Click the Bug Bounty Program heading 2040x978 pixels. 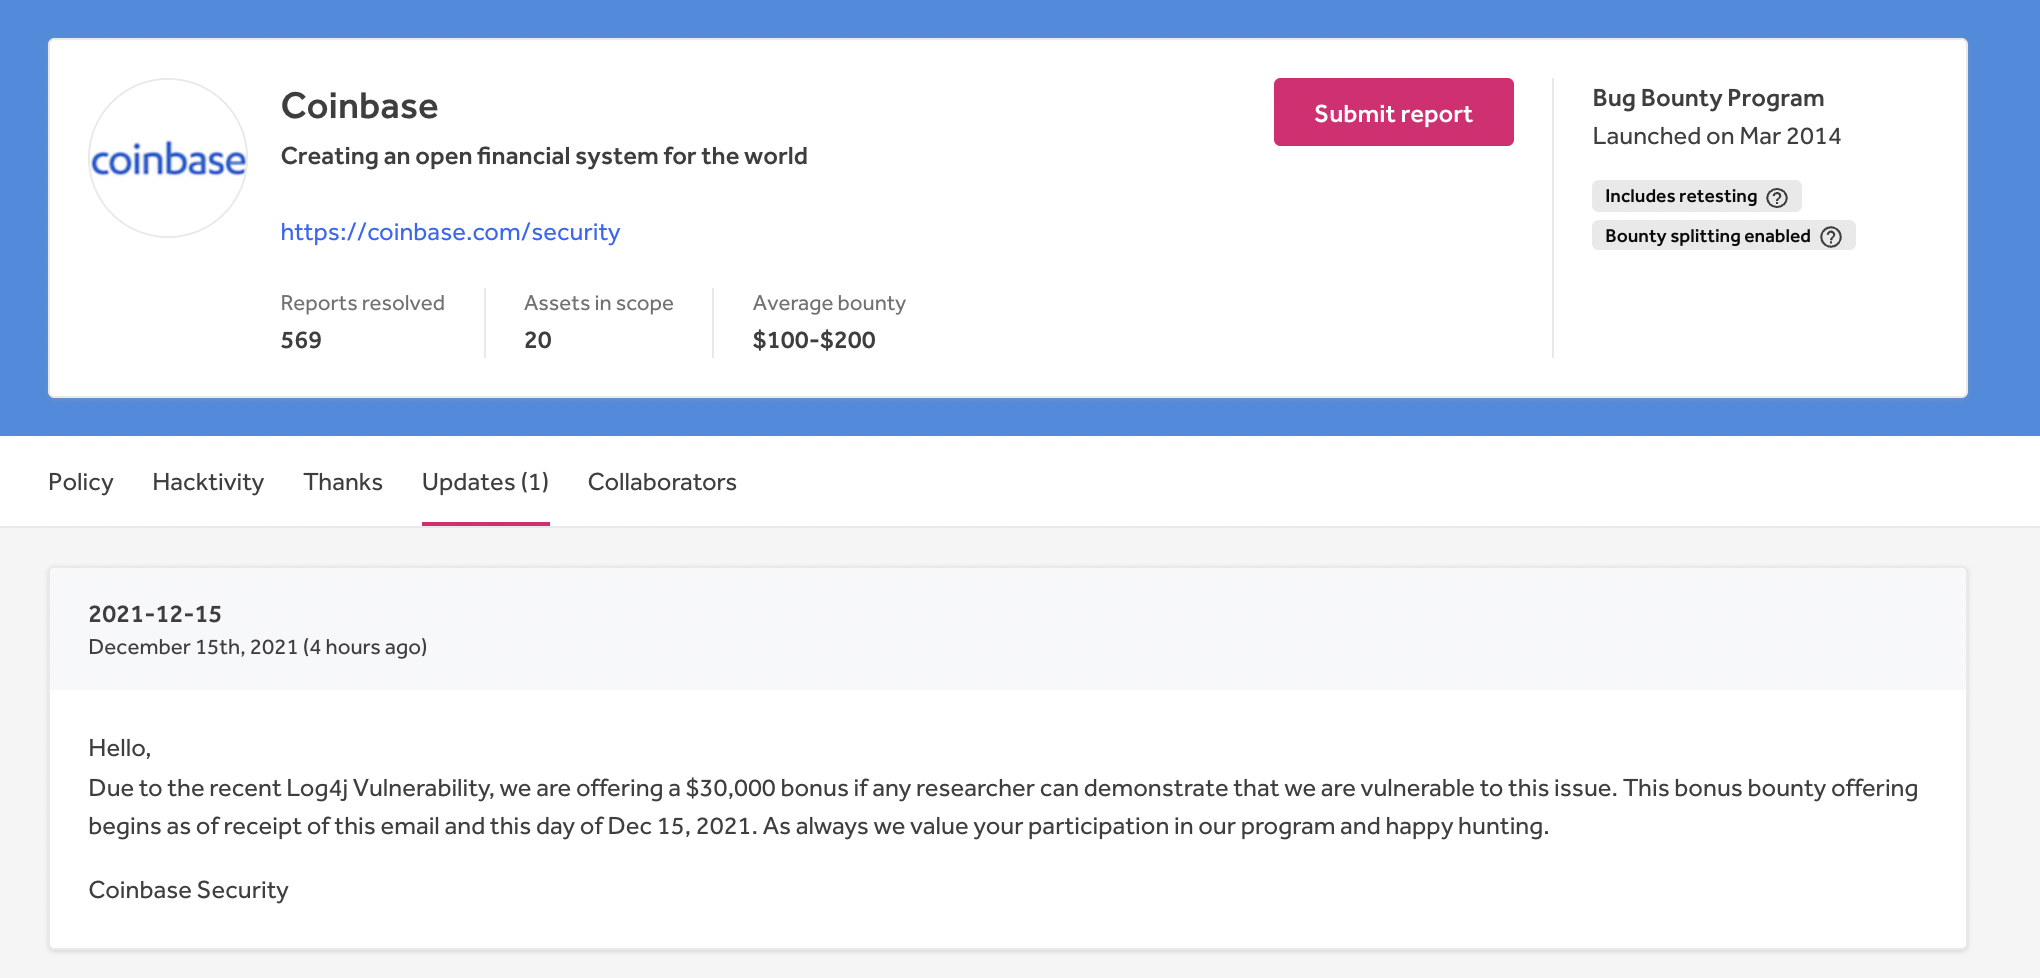pos(1708,98)
